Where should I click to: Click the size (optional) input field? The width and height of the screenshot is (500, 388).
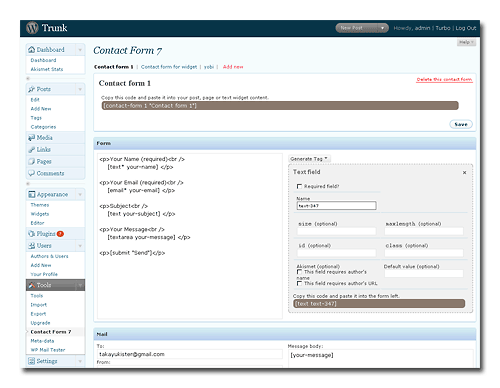coord(337,231)
